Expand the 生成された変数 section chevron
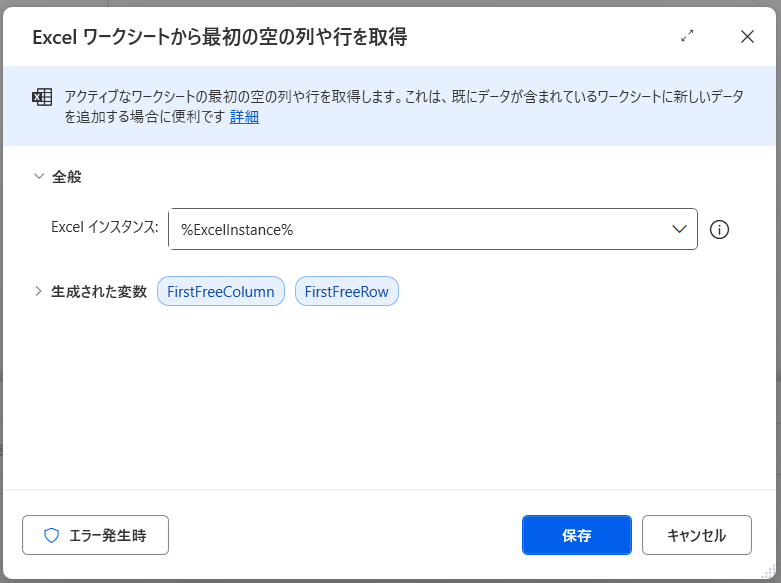Screen dimensions: 781x583 (x=39, y=291)
